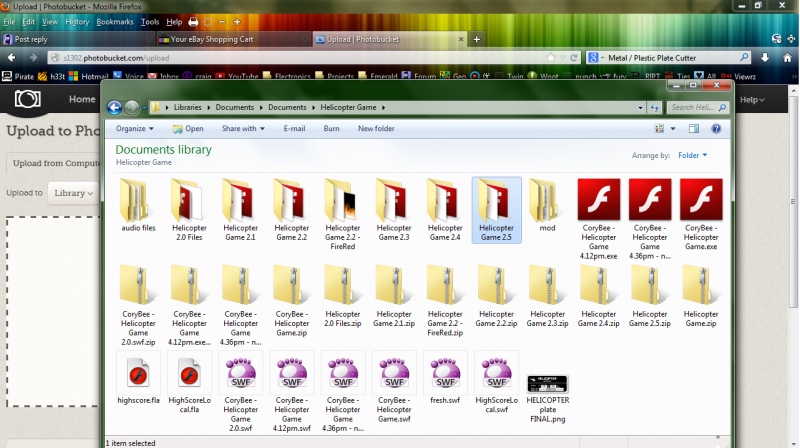Click the Burn toolbar button
Screen dimensions: 800x448
pos(331,129)
